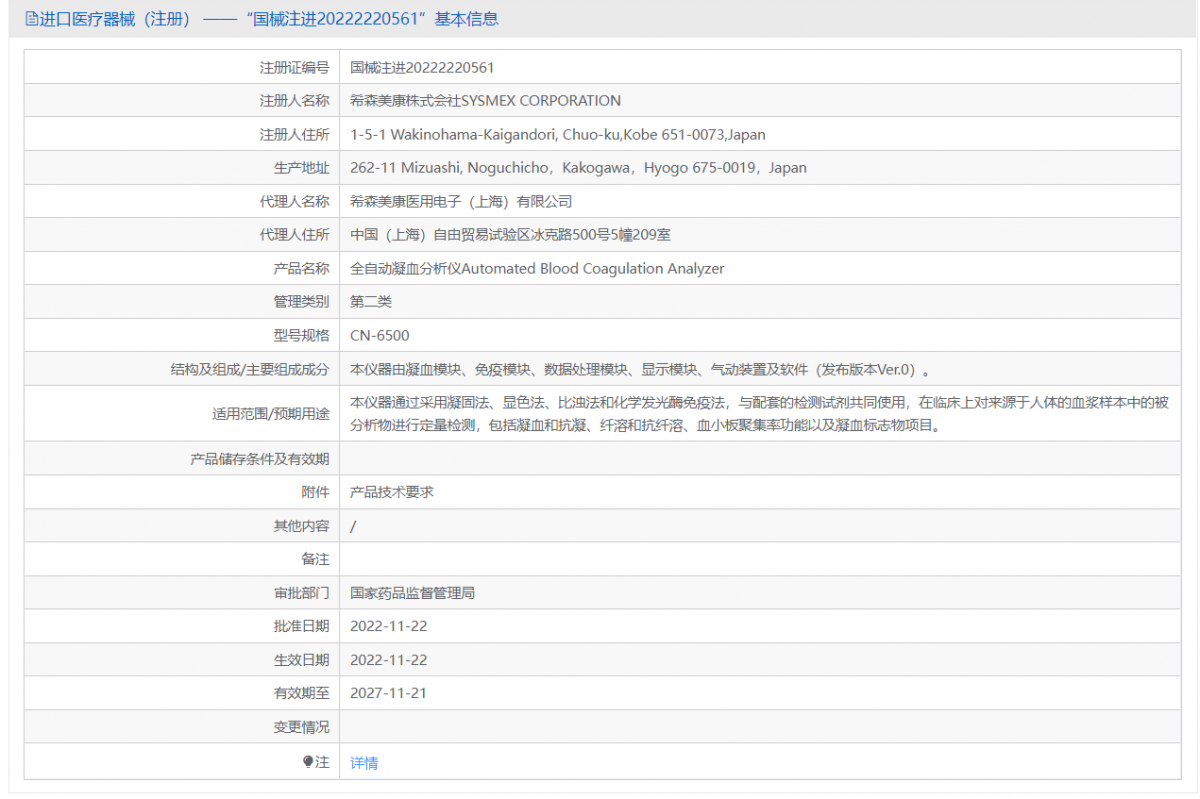
Task: Click expiry date value 2027-11-21
Action: tap(388, 694)
